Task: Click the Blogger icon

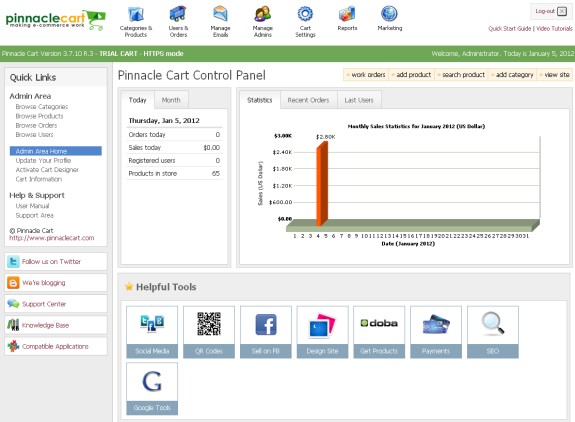Action: coord(13,283)
